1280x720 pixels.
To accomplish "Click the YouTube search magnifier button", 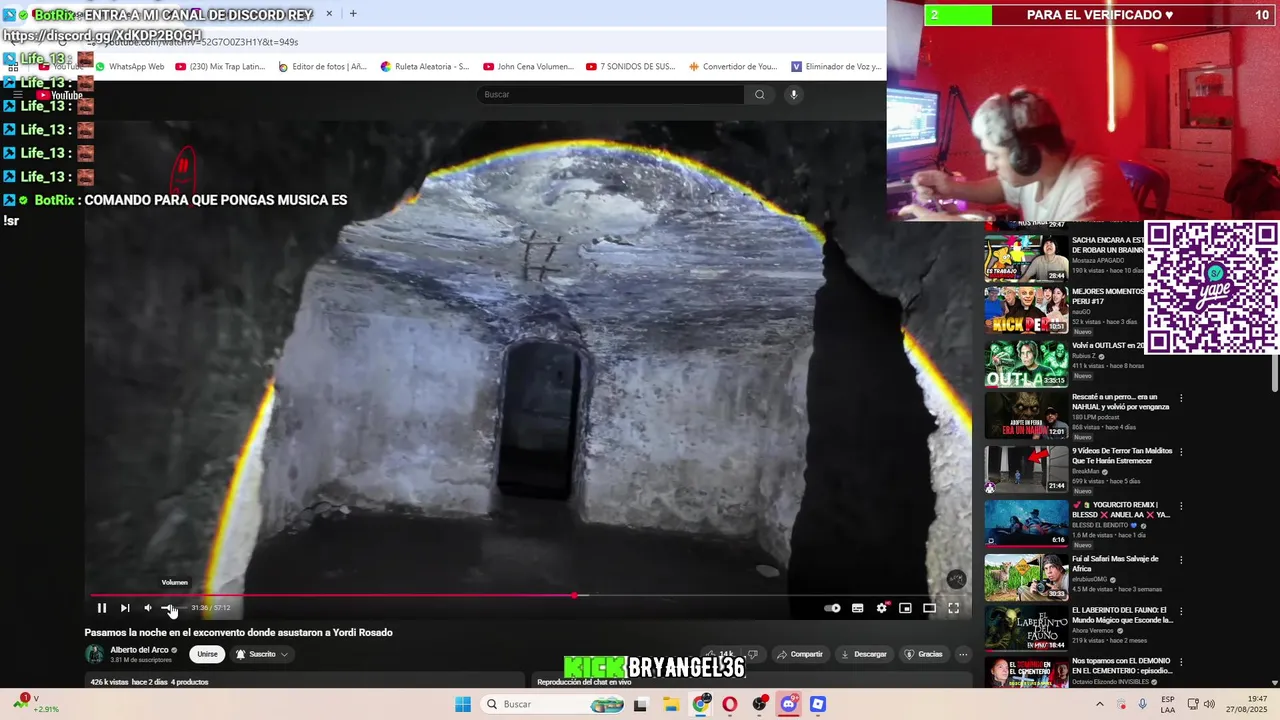I will click(760, 94).
